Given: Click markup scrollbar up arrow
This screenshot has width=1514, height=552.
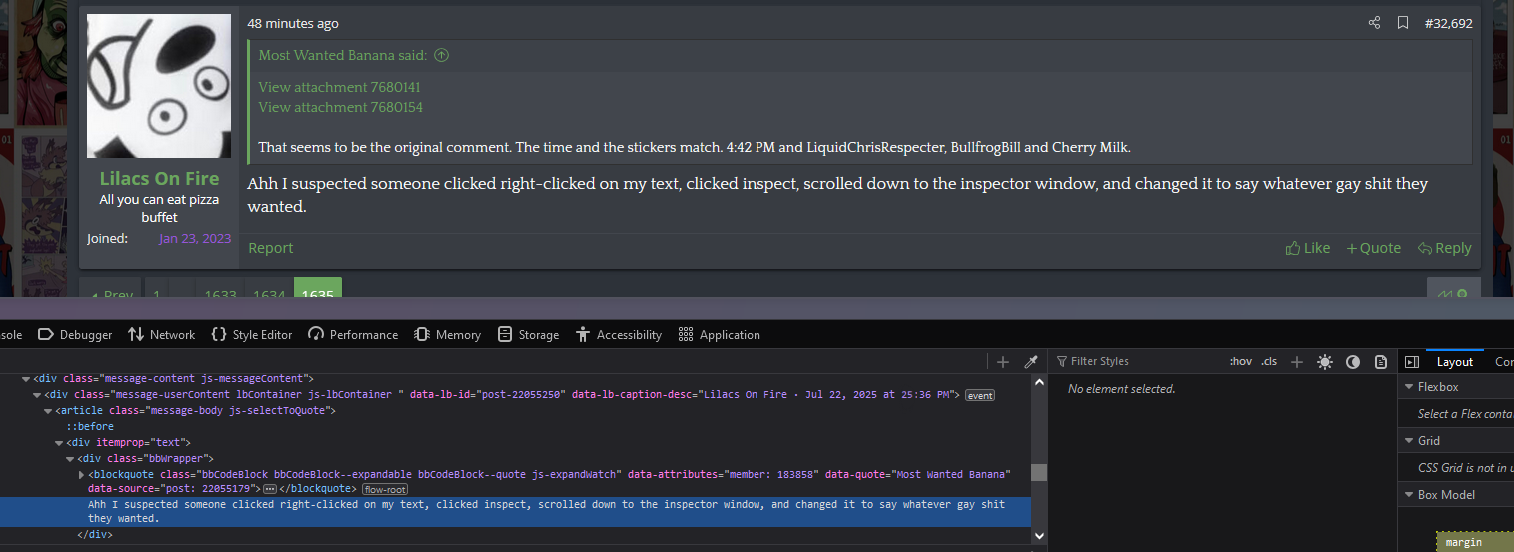Looking at the screenshot, I should tap(1039, 382).
